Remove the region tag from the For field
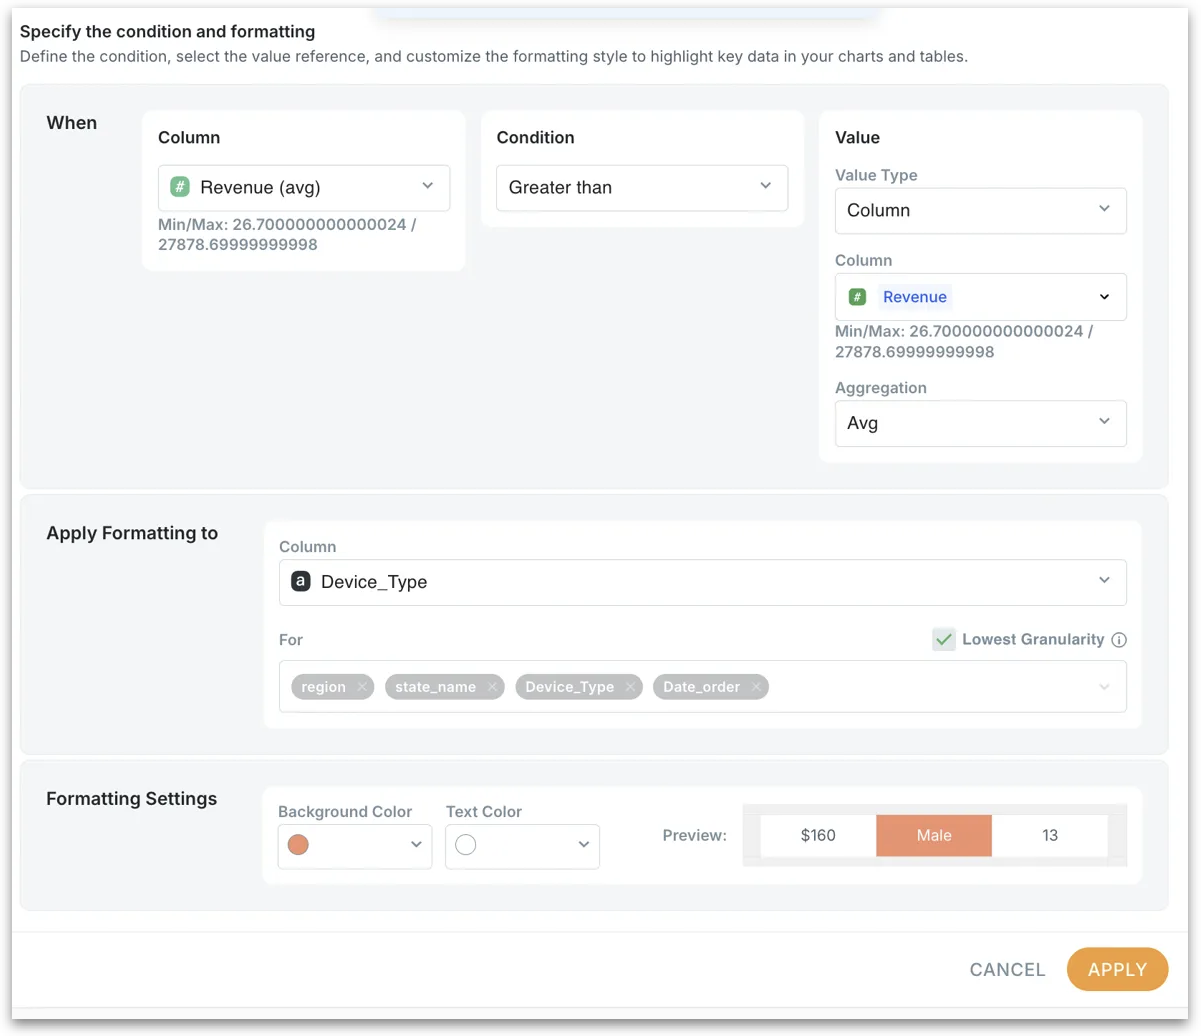1201x1036 pixels. (x=362, y=687)
